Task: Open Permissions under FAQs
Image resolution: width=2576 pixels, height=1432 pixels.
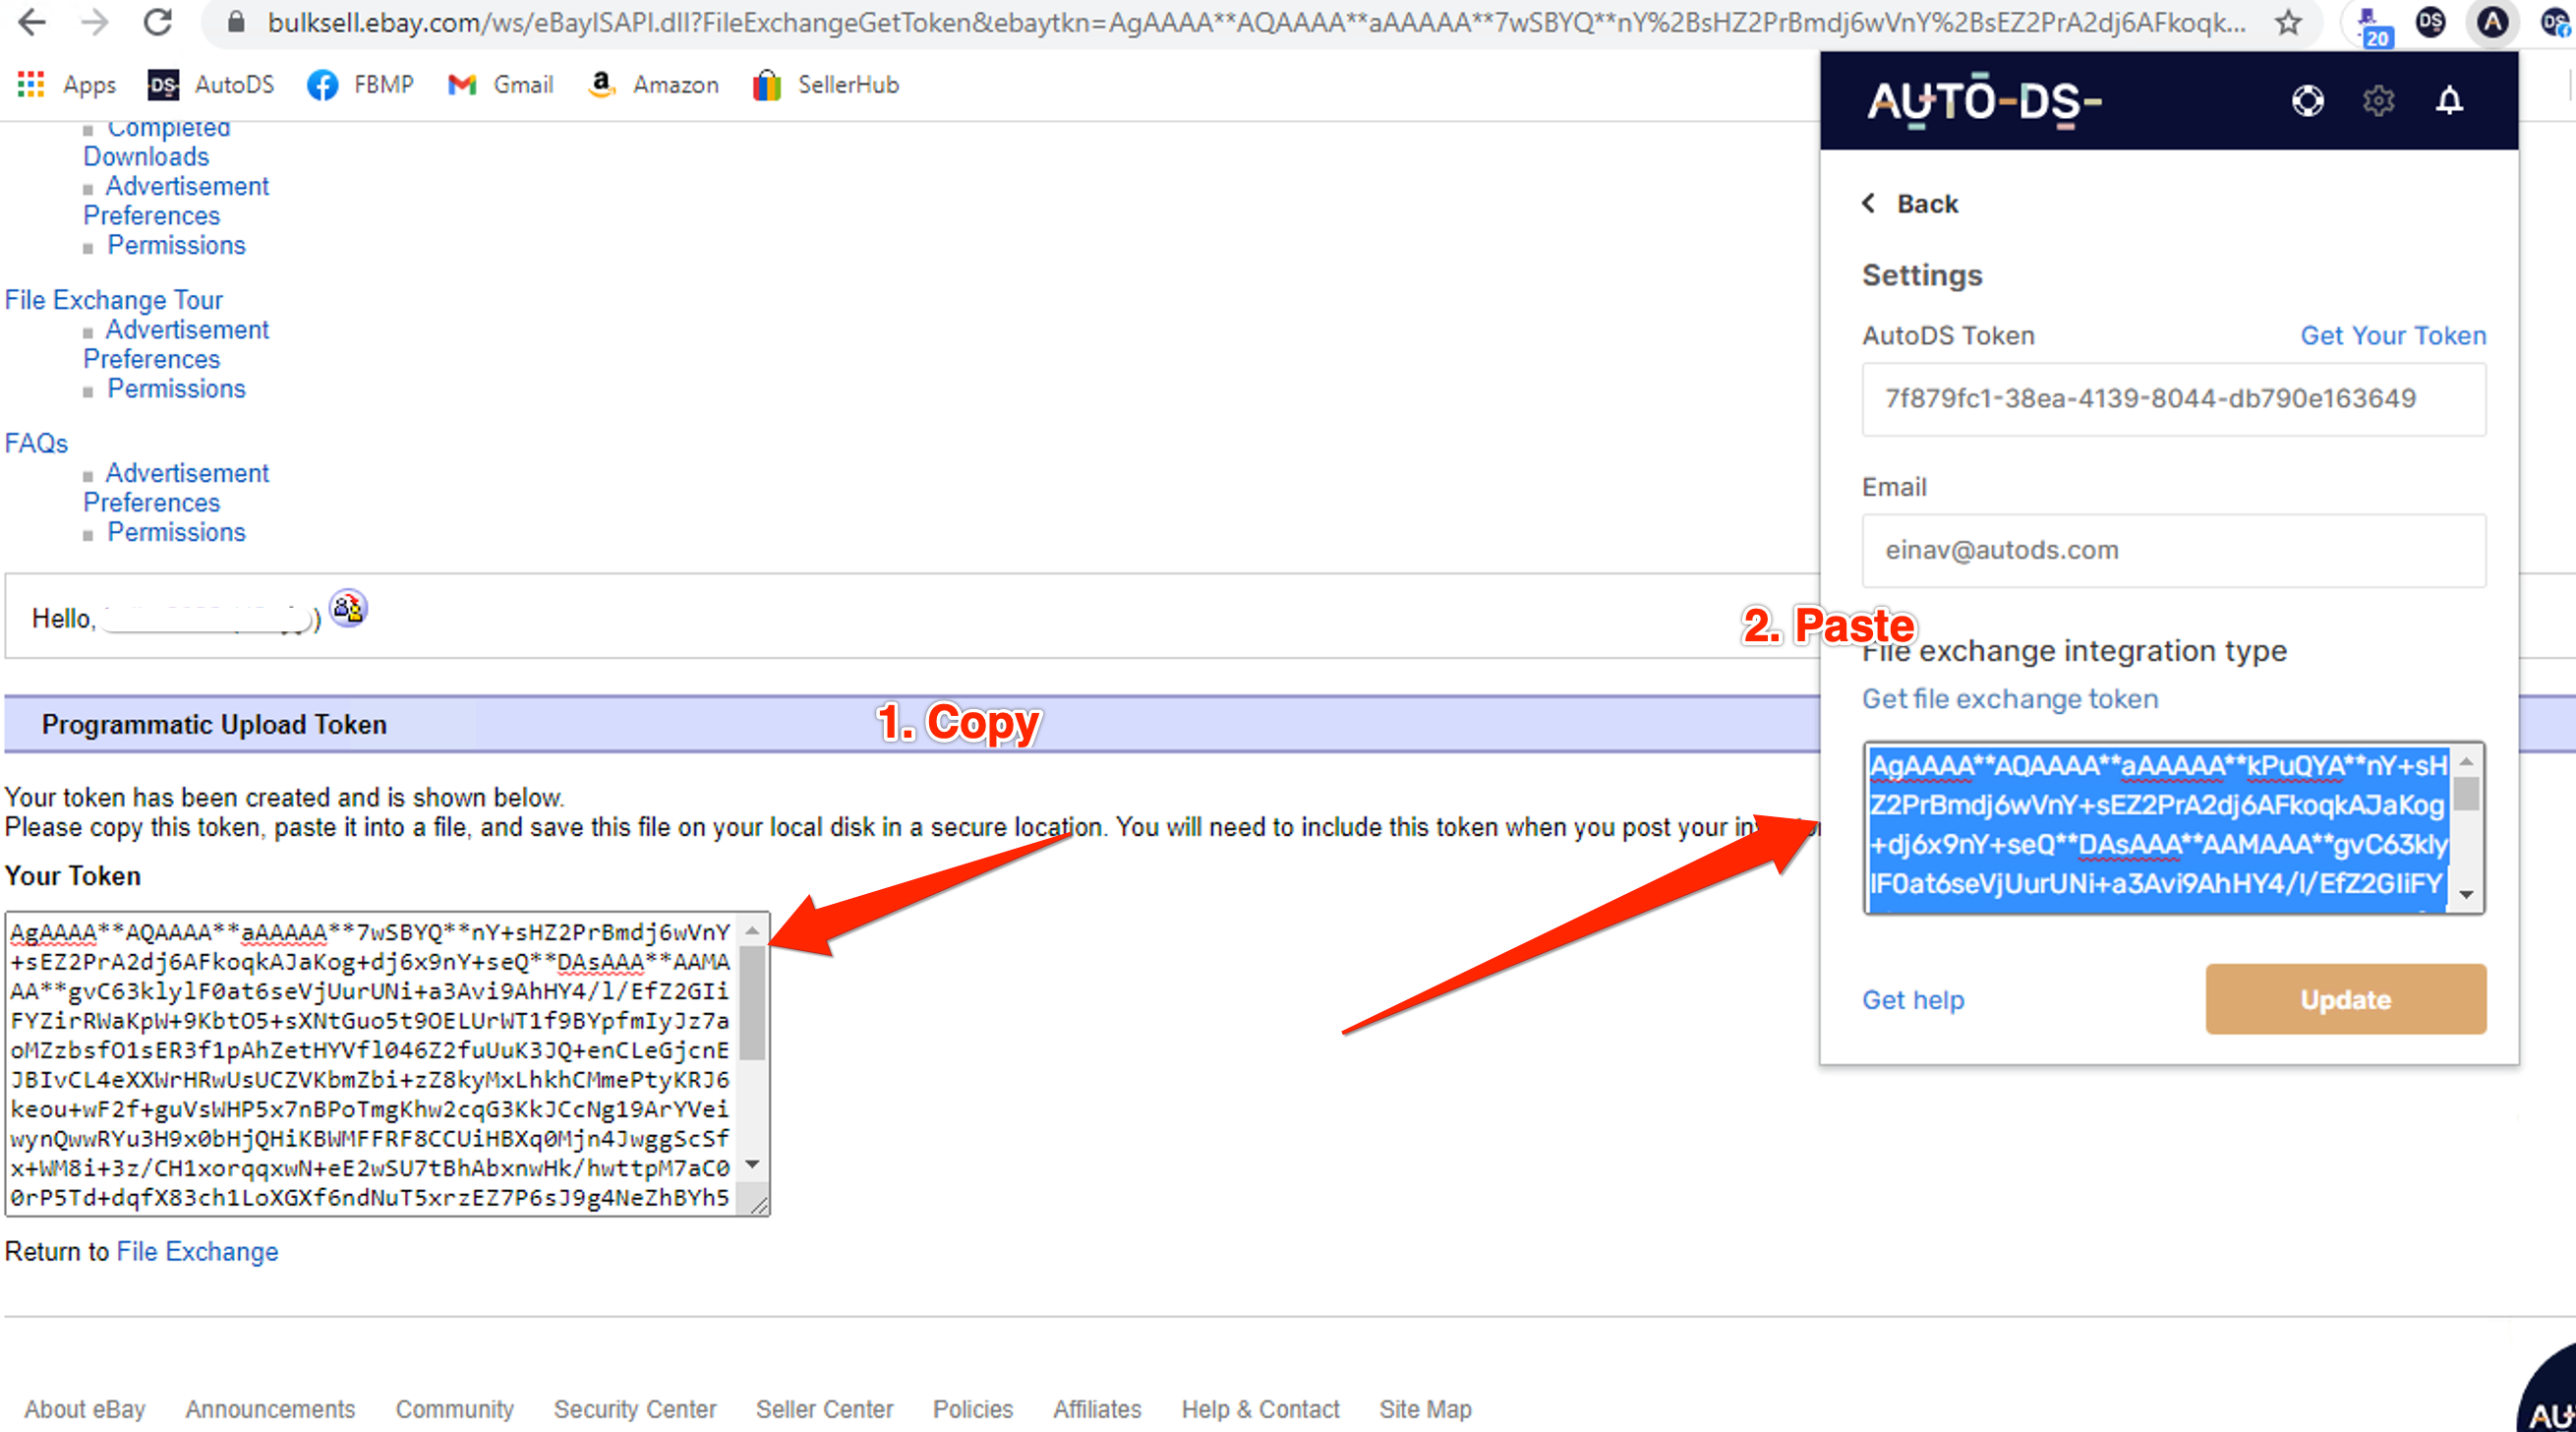Action: [176, 532]
